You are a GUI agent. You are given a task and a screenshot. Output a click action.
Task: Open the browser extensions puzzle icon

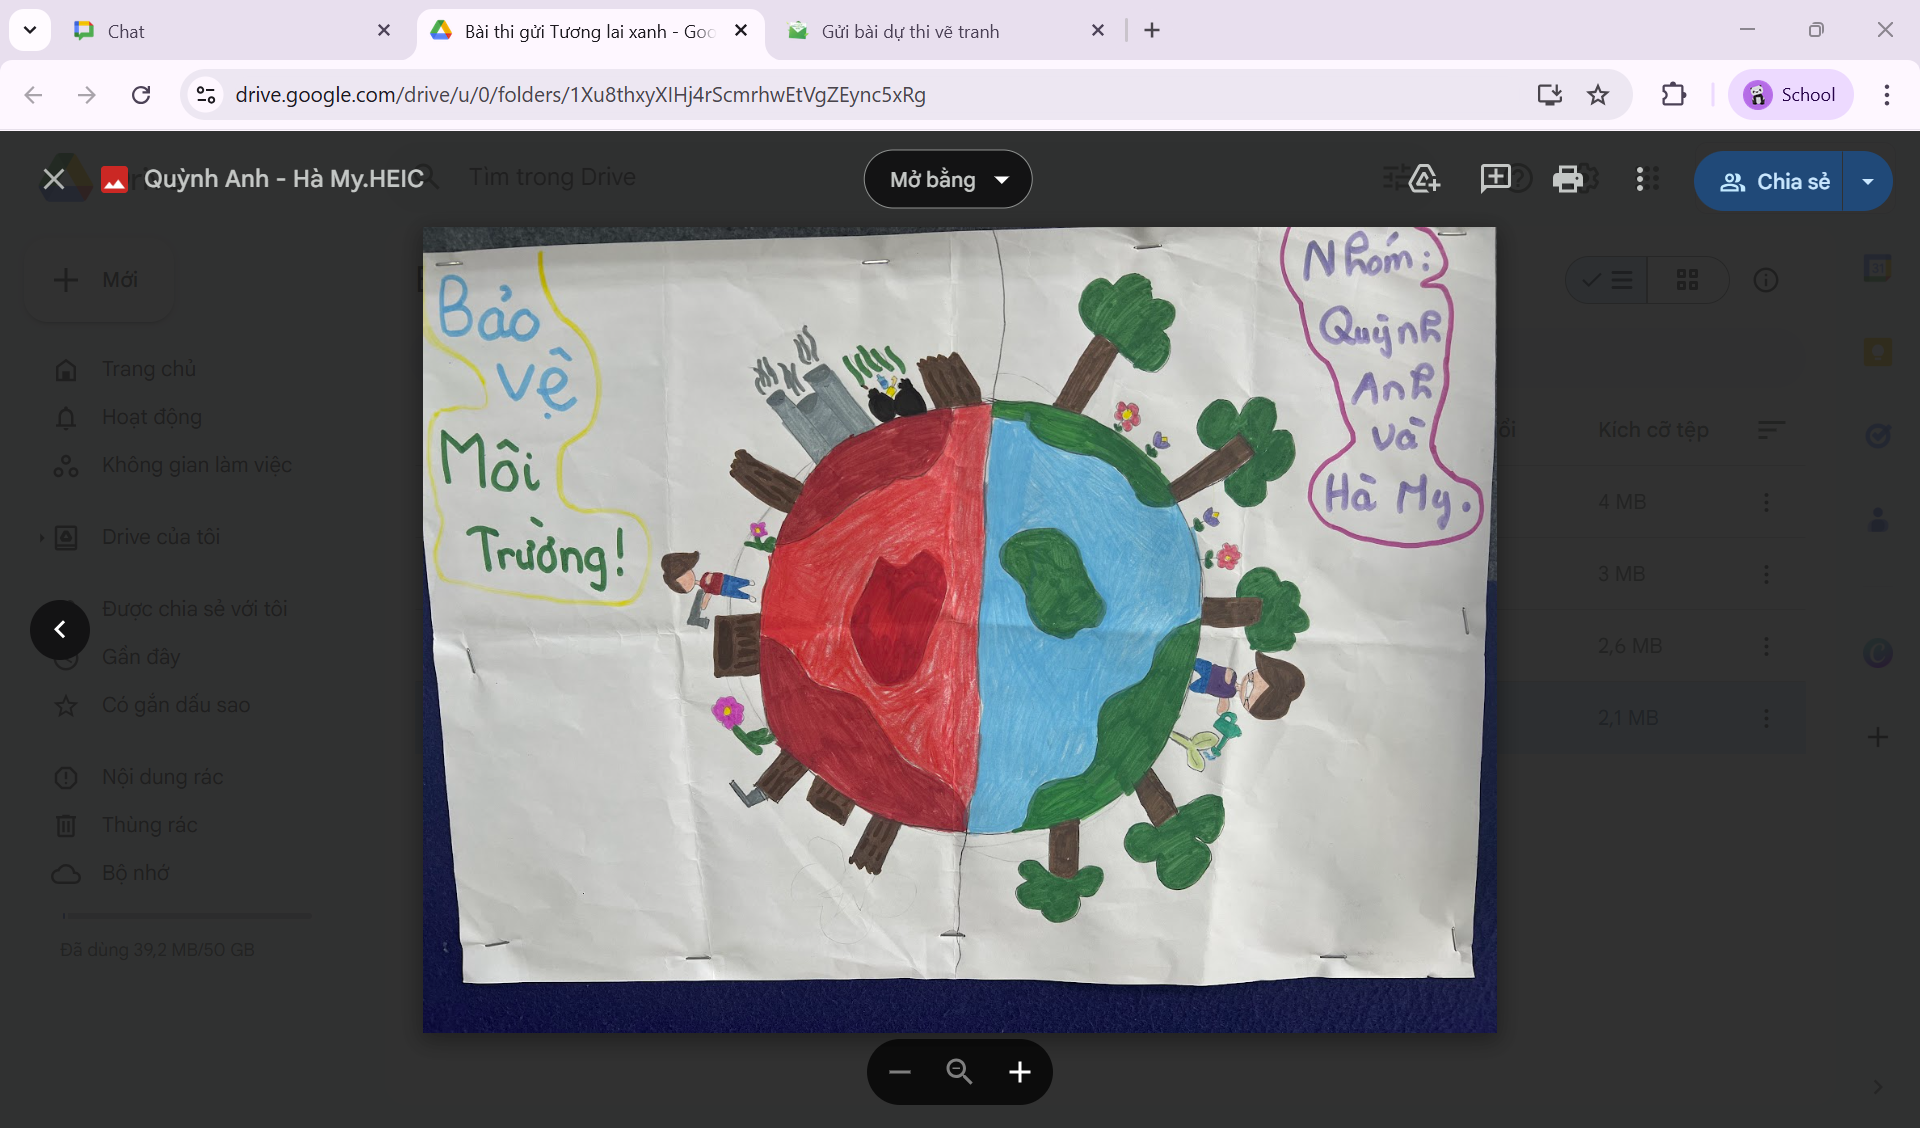pos(1673,95)
